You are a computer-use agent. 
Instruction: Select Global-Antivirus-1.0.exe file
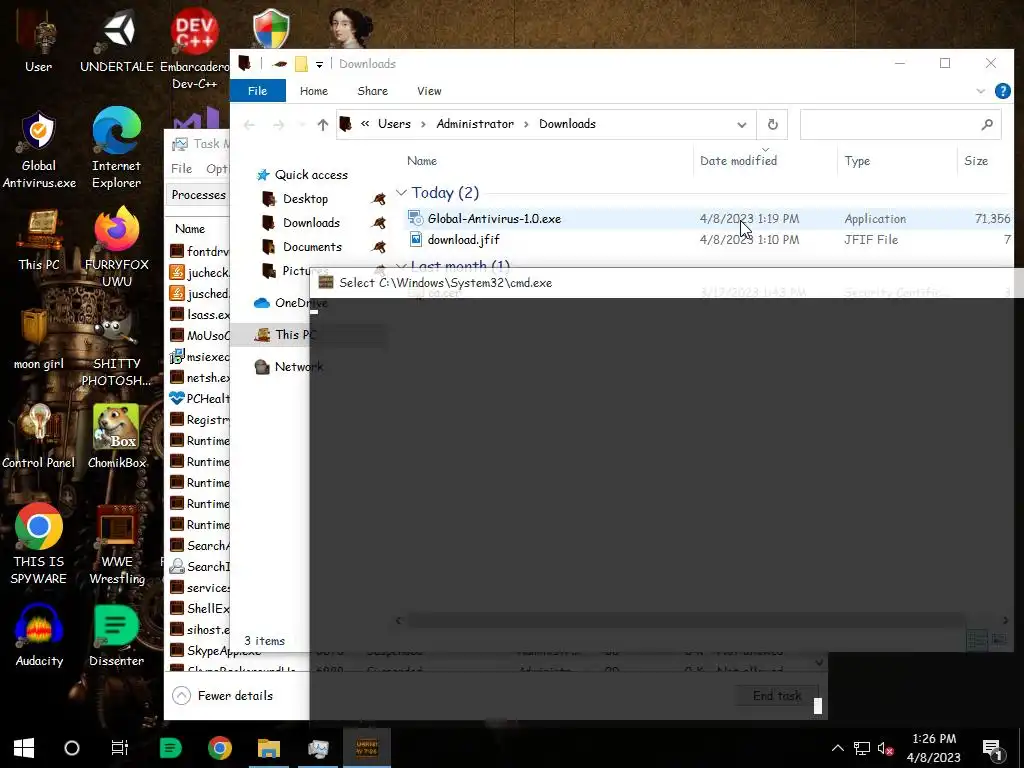point(494,219)
